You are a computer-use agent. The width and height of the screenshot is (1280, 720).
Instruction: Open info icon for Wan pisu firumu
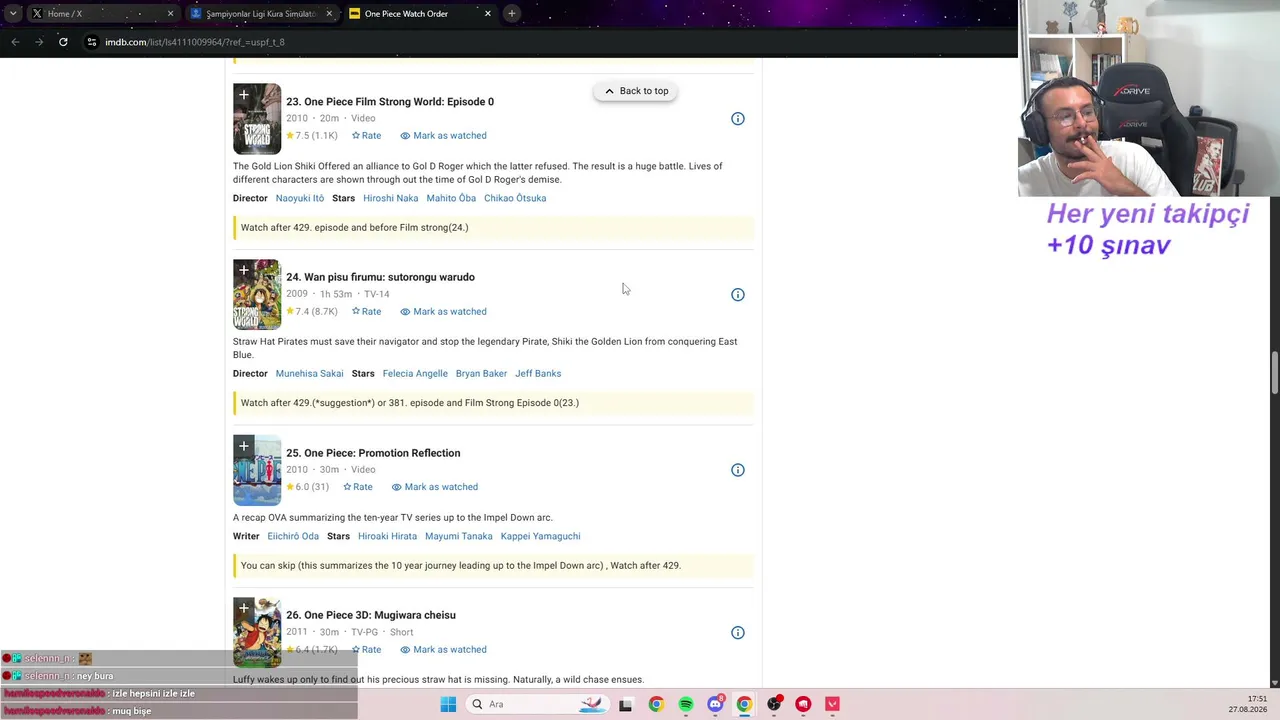(738, 294)
